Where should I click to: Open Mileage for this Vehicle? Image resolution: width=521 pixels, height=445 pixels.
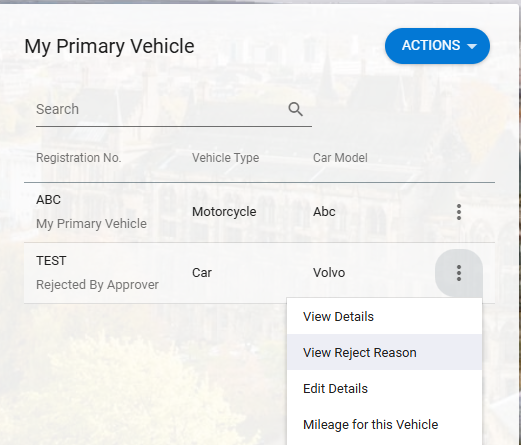(x=384, y=424)
